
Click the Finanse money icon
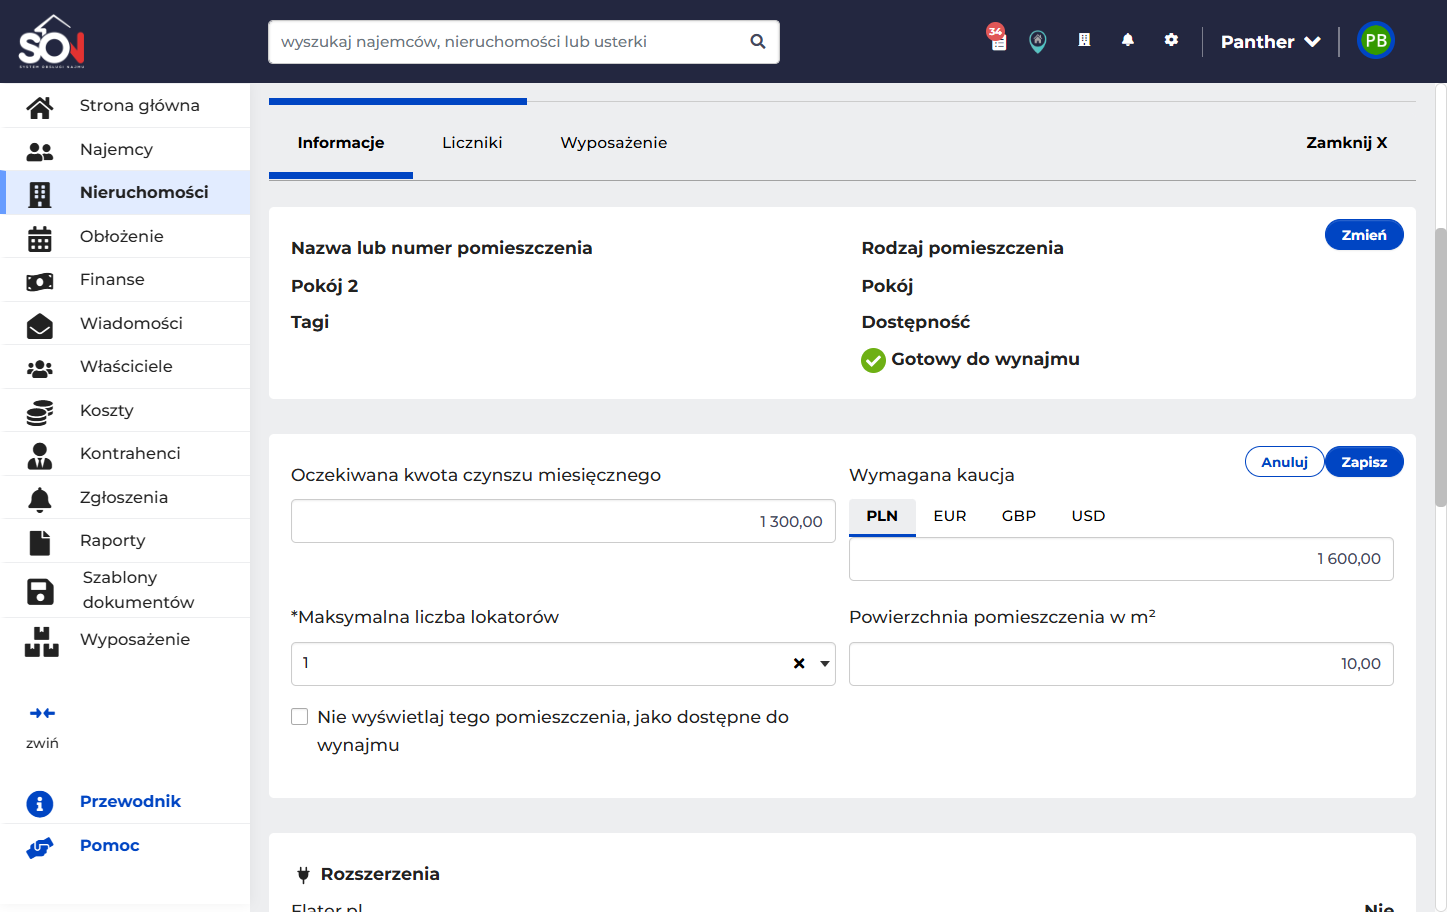point(40,281)
